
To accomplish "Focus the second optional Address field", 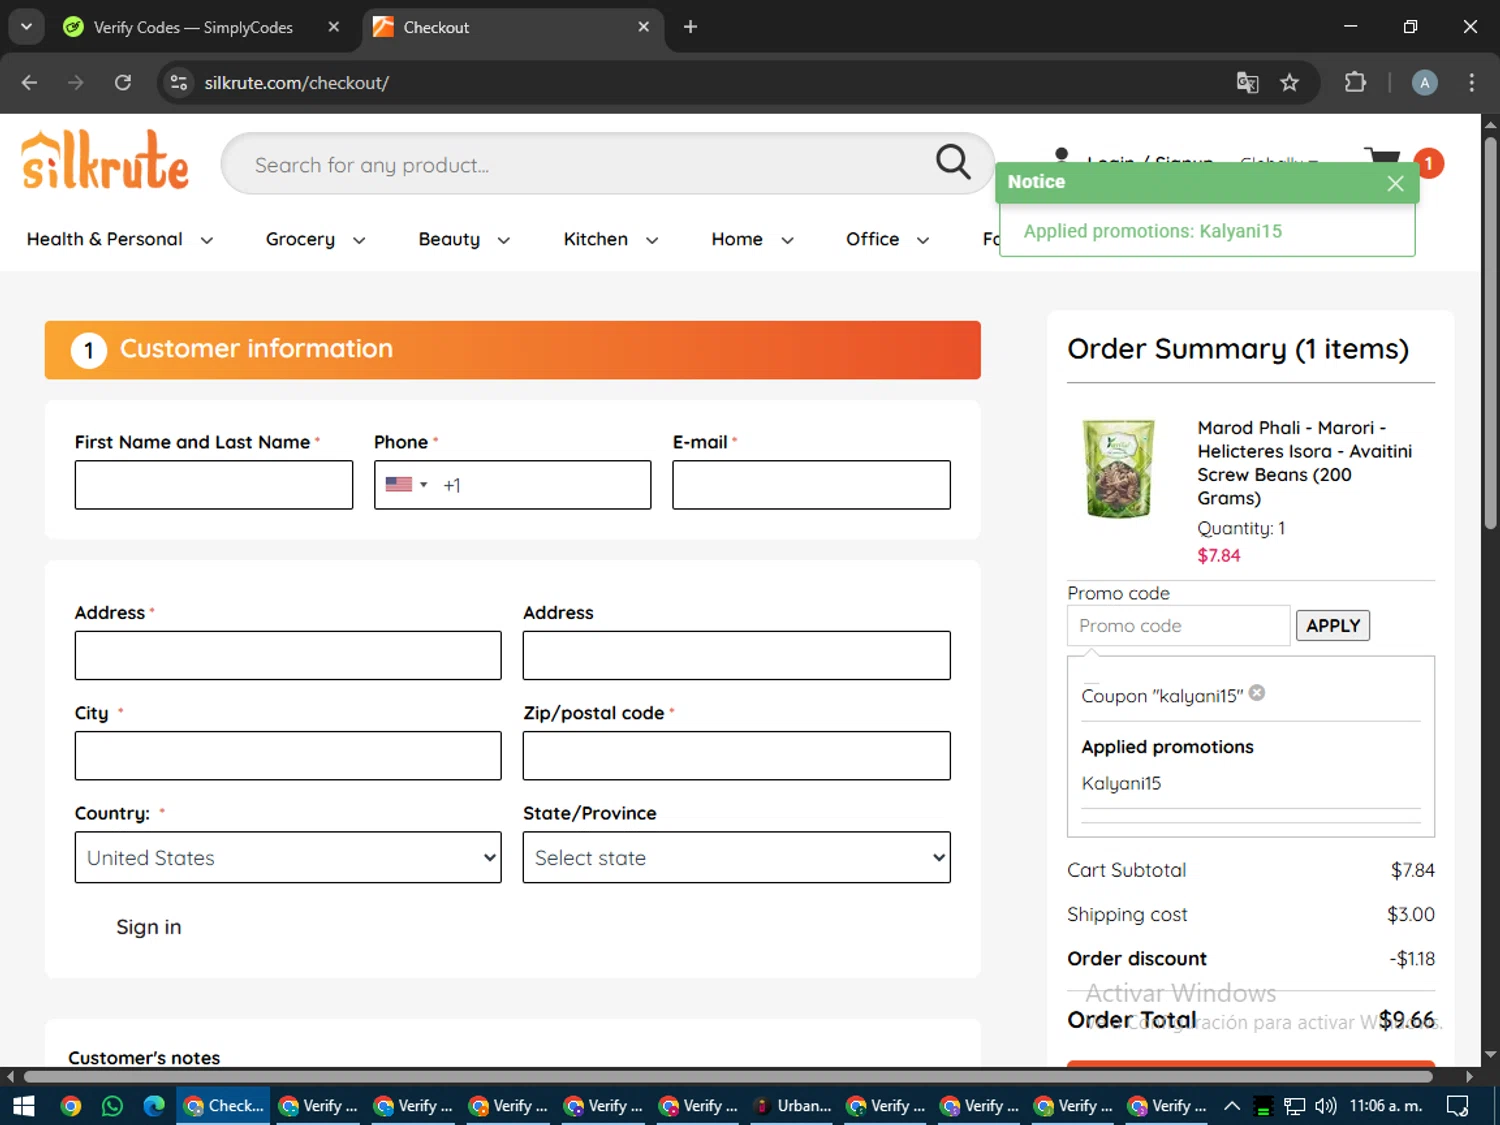I will point(736,655).
